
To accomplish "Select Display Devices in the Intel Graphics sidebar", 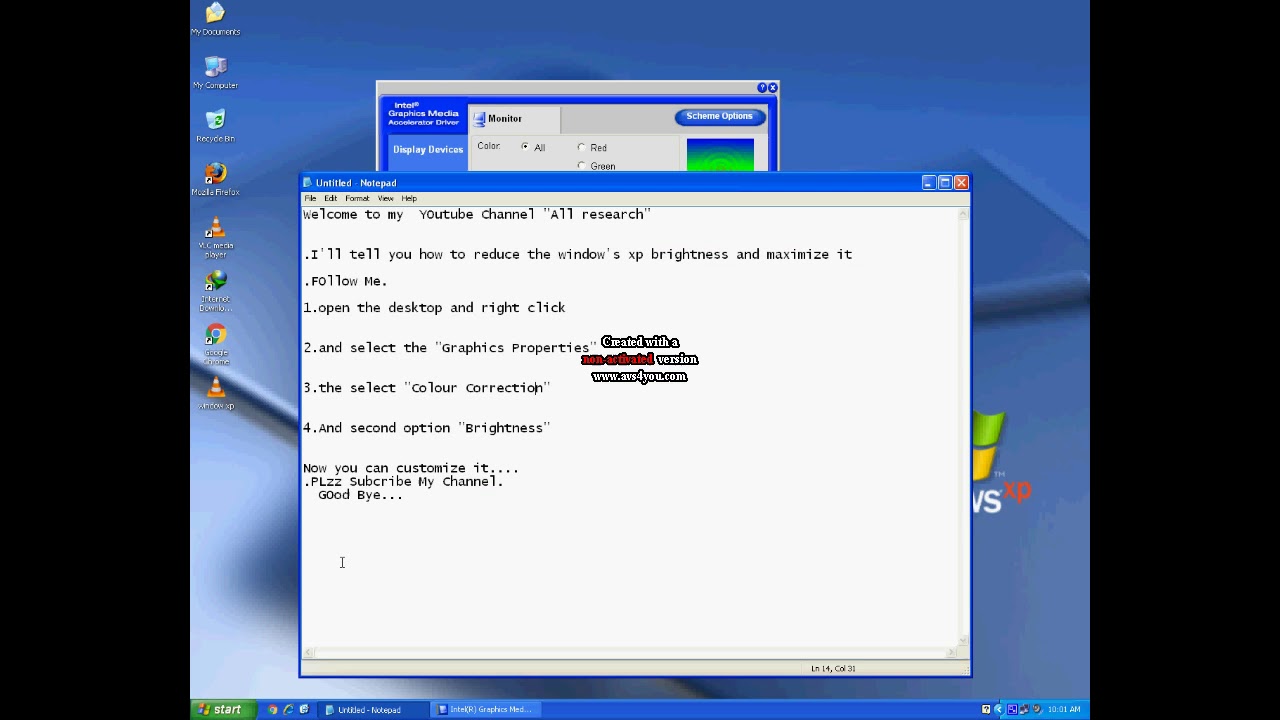I will click(428, 149).
